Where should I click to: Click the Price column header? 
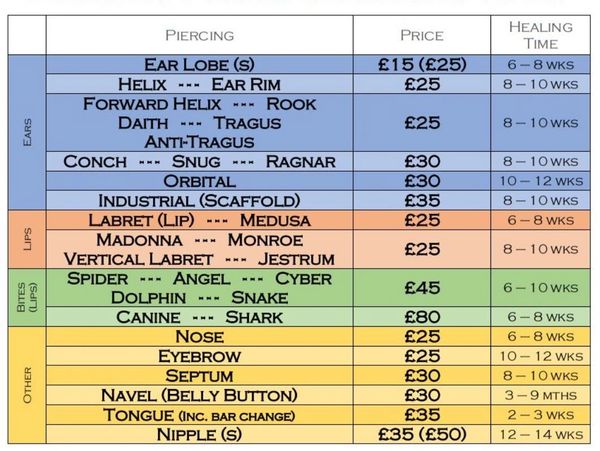[421, 35]
